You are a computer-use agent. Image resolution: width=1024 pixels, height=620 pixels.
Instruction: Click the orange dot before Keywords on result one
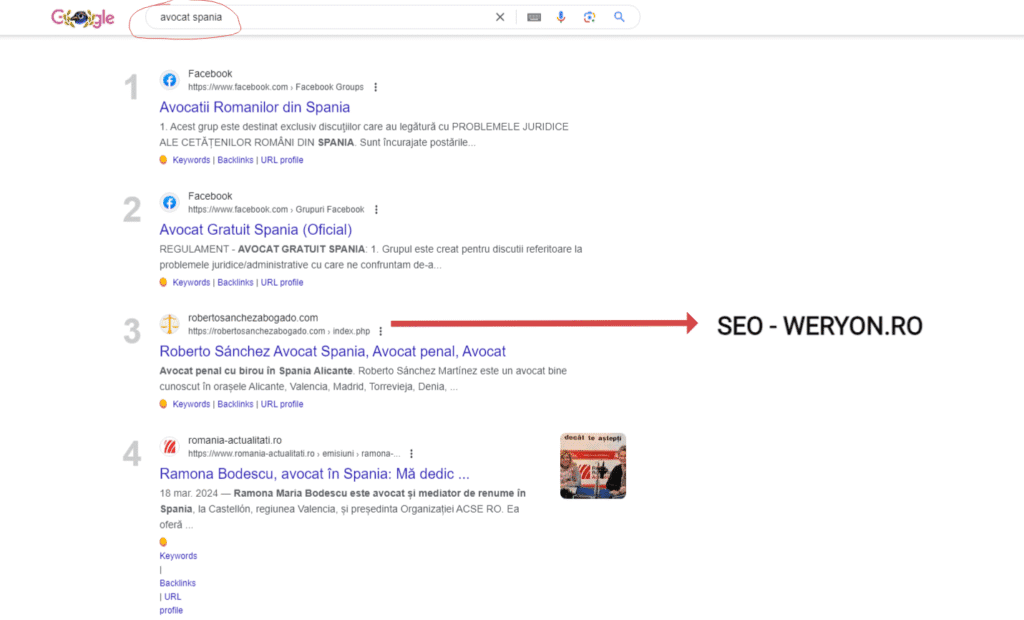tap(163, 159)
